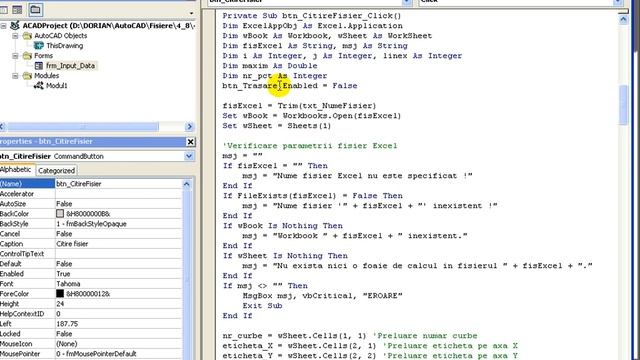Click the Cancel property False value
Screen dimensions: 640x360
tap(64, 234)
